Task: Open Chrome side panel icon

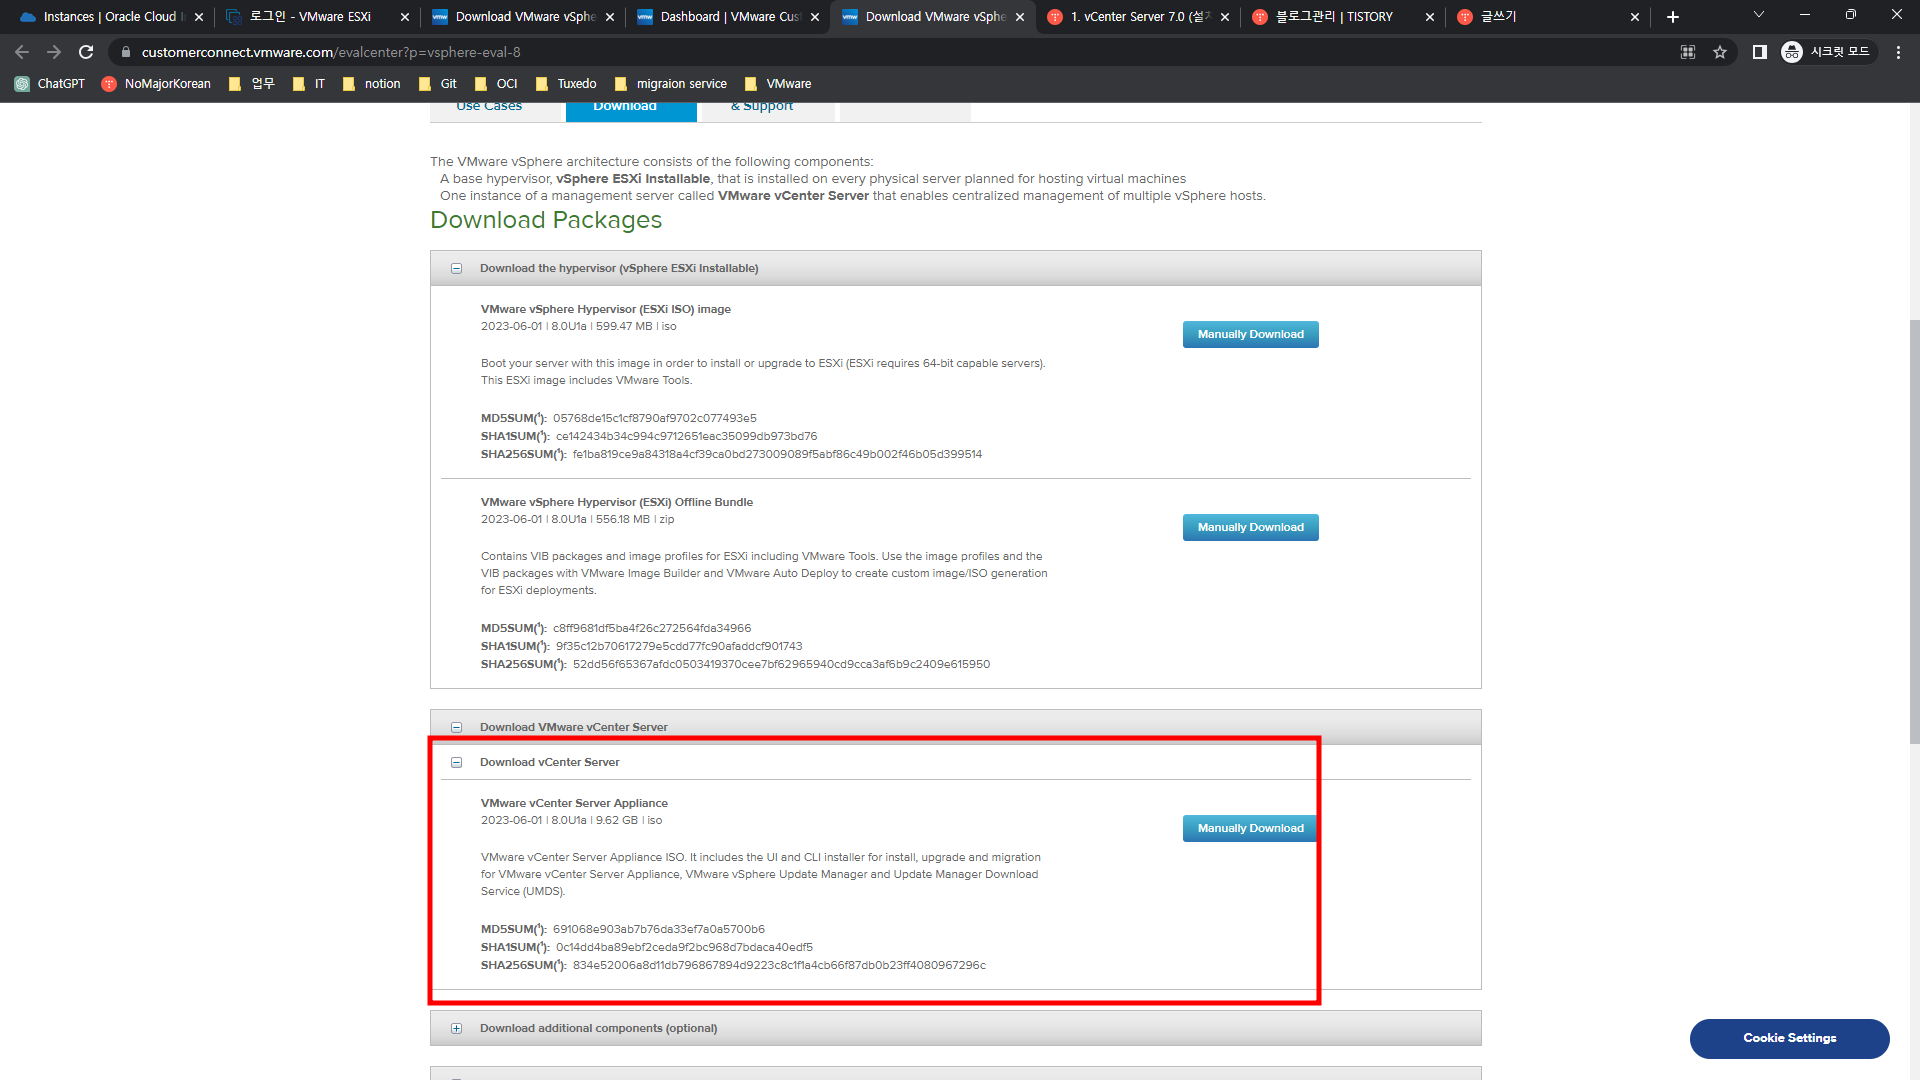Action: pyautogui.click(x=1760, y=52)
